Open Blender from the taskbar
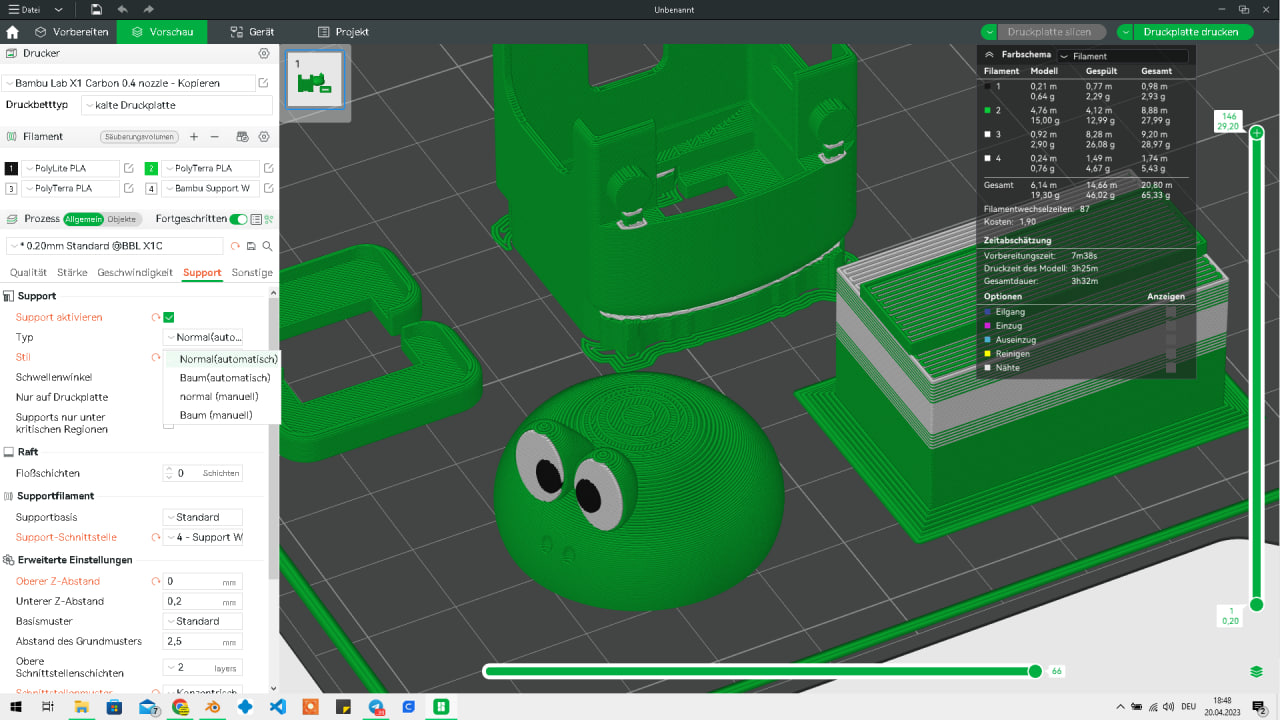Screen dimensions: 1280x720 coord(213,707)
